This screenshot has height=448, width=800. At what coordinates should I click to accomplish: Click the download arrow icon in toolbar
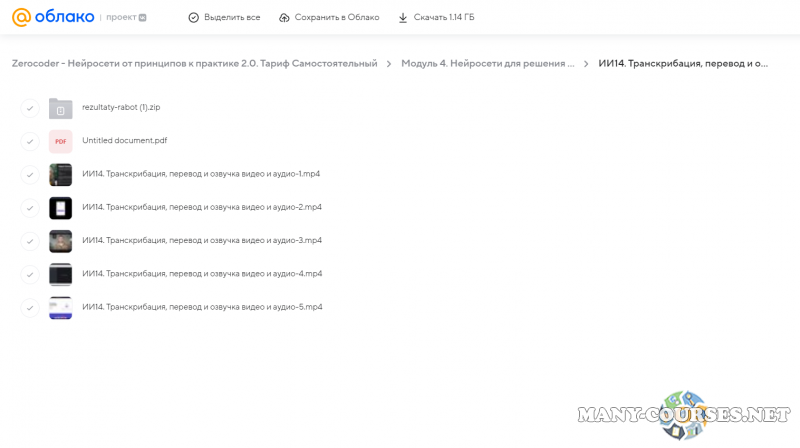(403, 18)
